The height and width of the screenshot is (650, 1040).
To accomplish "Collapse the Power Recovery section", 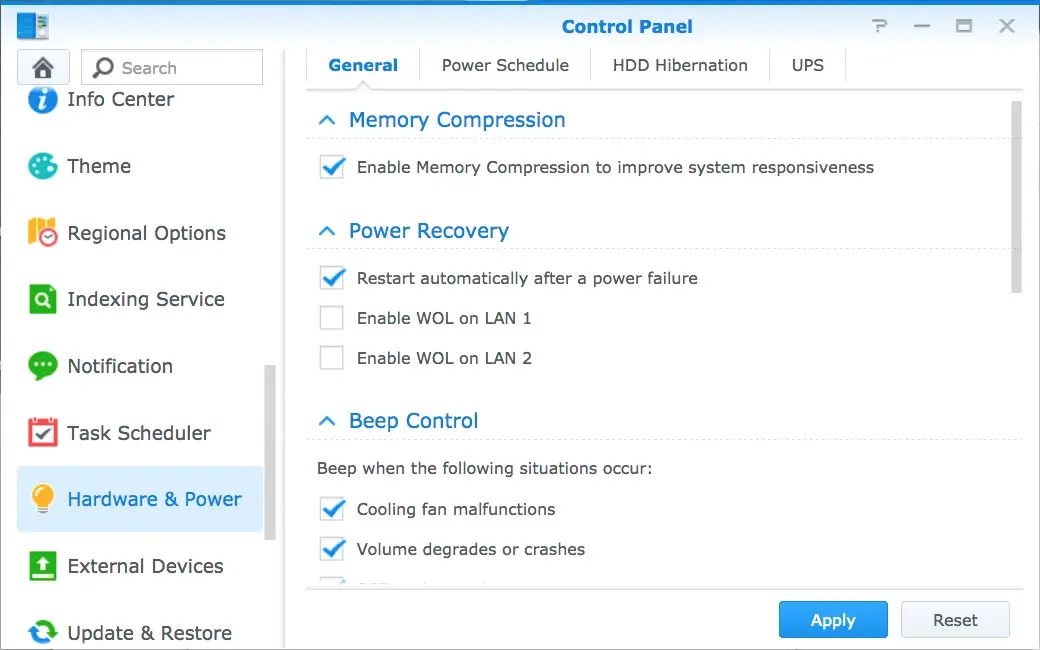I will (x=326, y=231).
